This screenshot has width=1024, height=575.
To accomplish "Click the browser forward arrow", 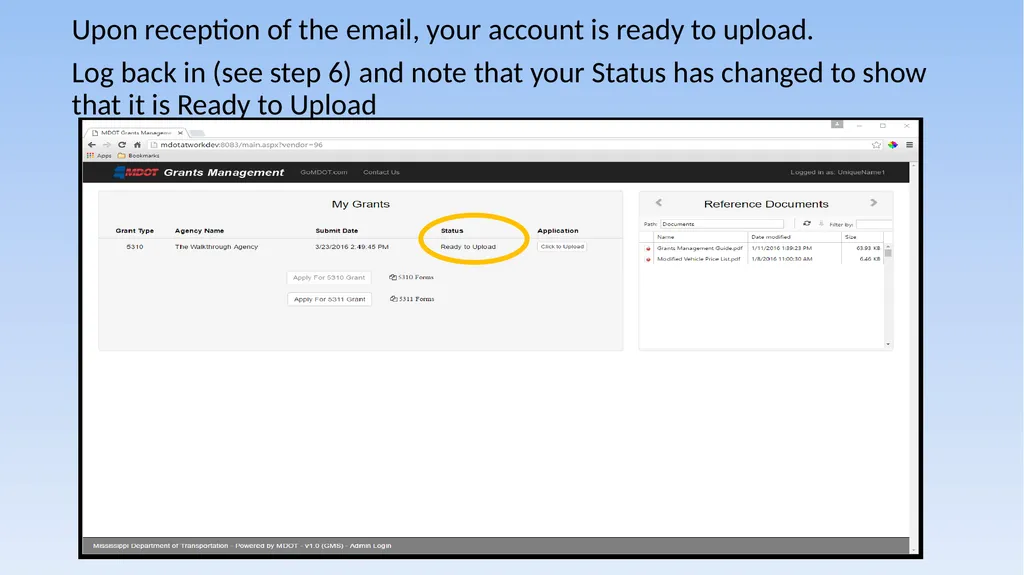I will click(107, 145).
